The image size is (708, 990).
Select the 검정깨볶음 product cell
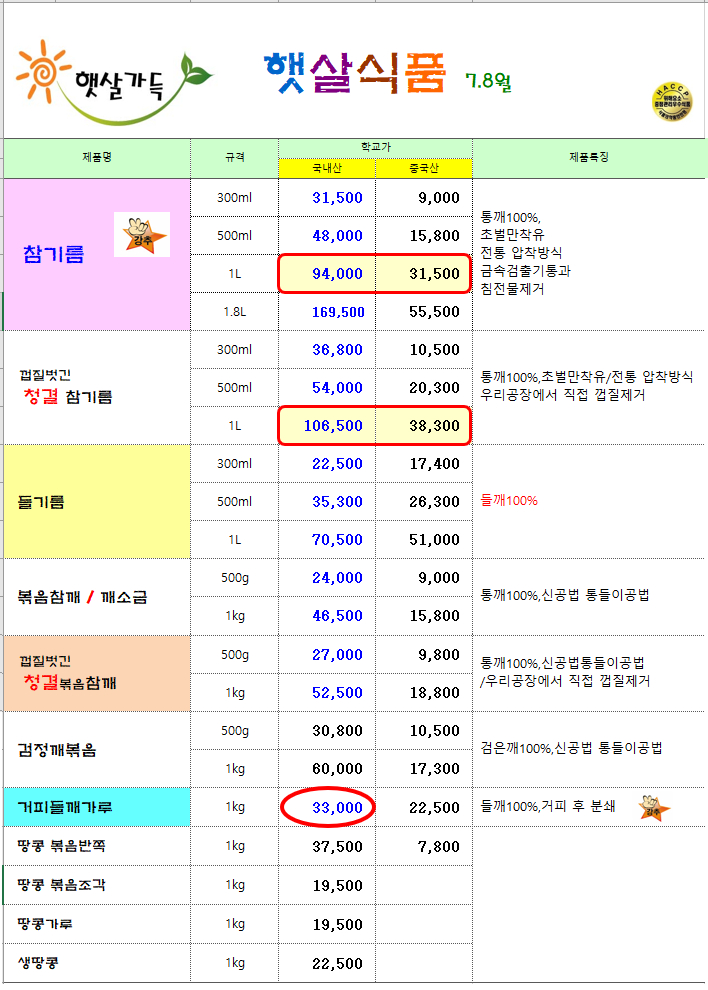click(x=97, y=750)
